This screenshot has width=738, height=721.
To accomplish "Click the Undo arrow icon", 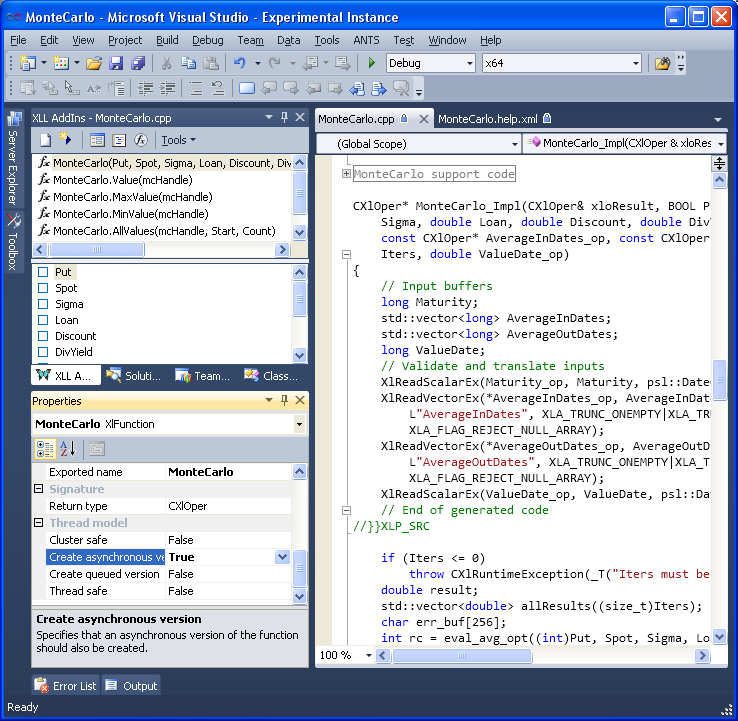I will [x=240, y=63].
